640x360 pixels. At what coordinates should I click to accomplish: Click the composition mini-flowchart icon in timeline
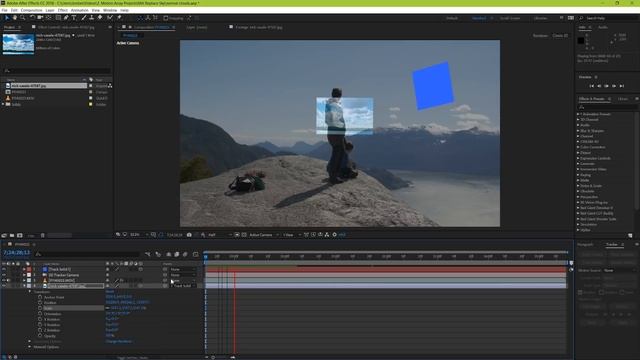[148, 254]
